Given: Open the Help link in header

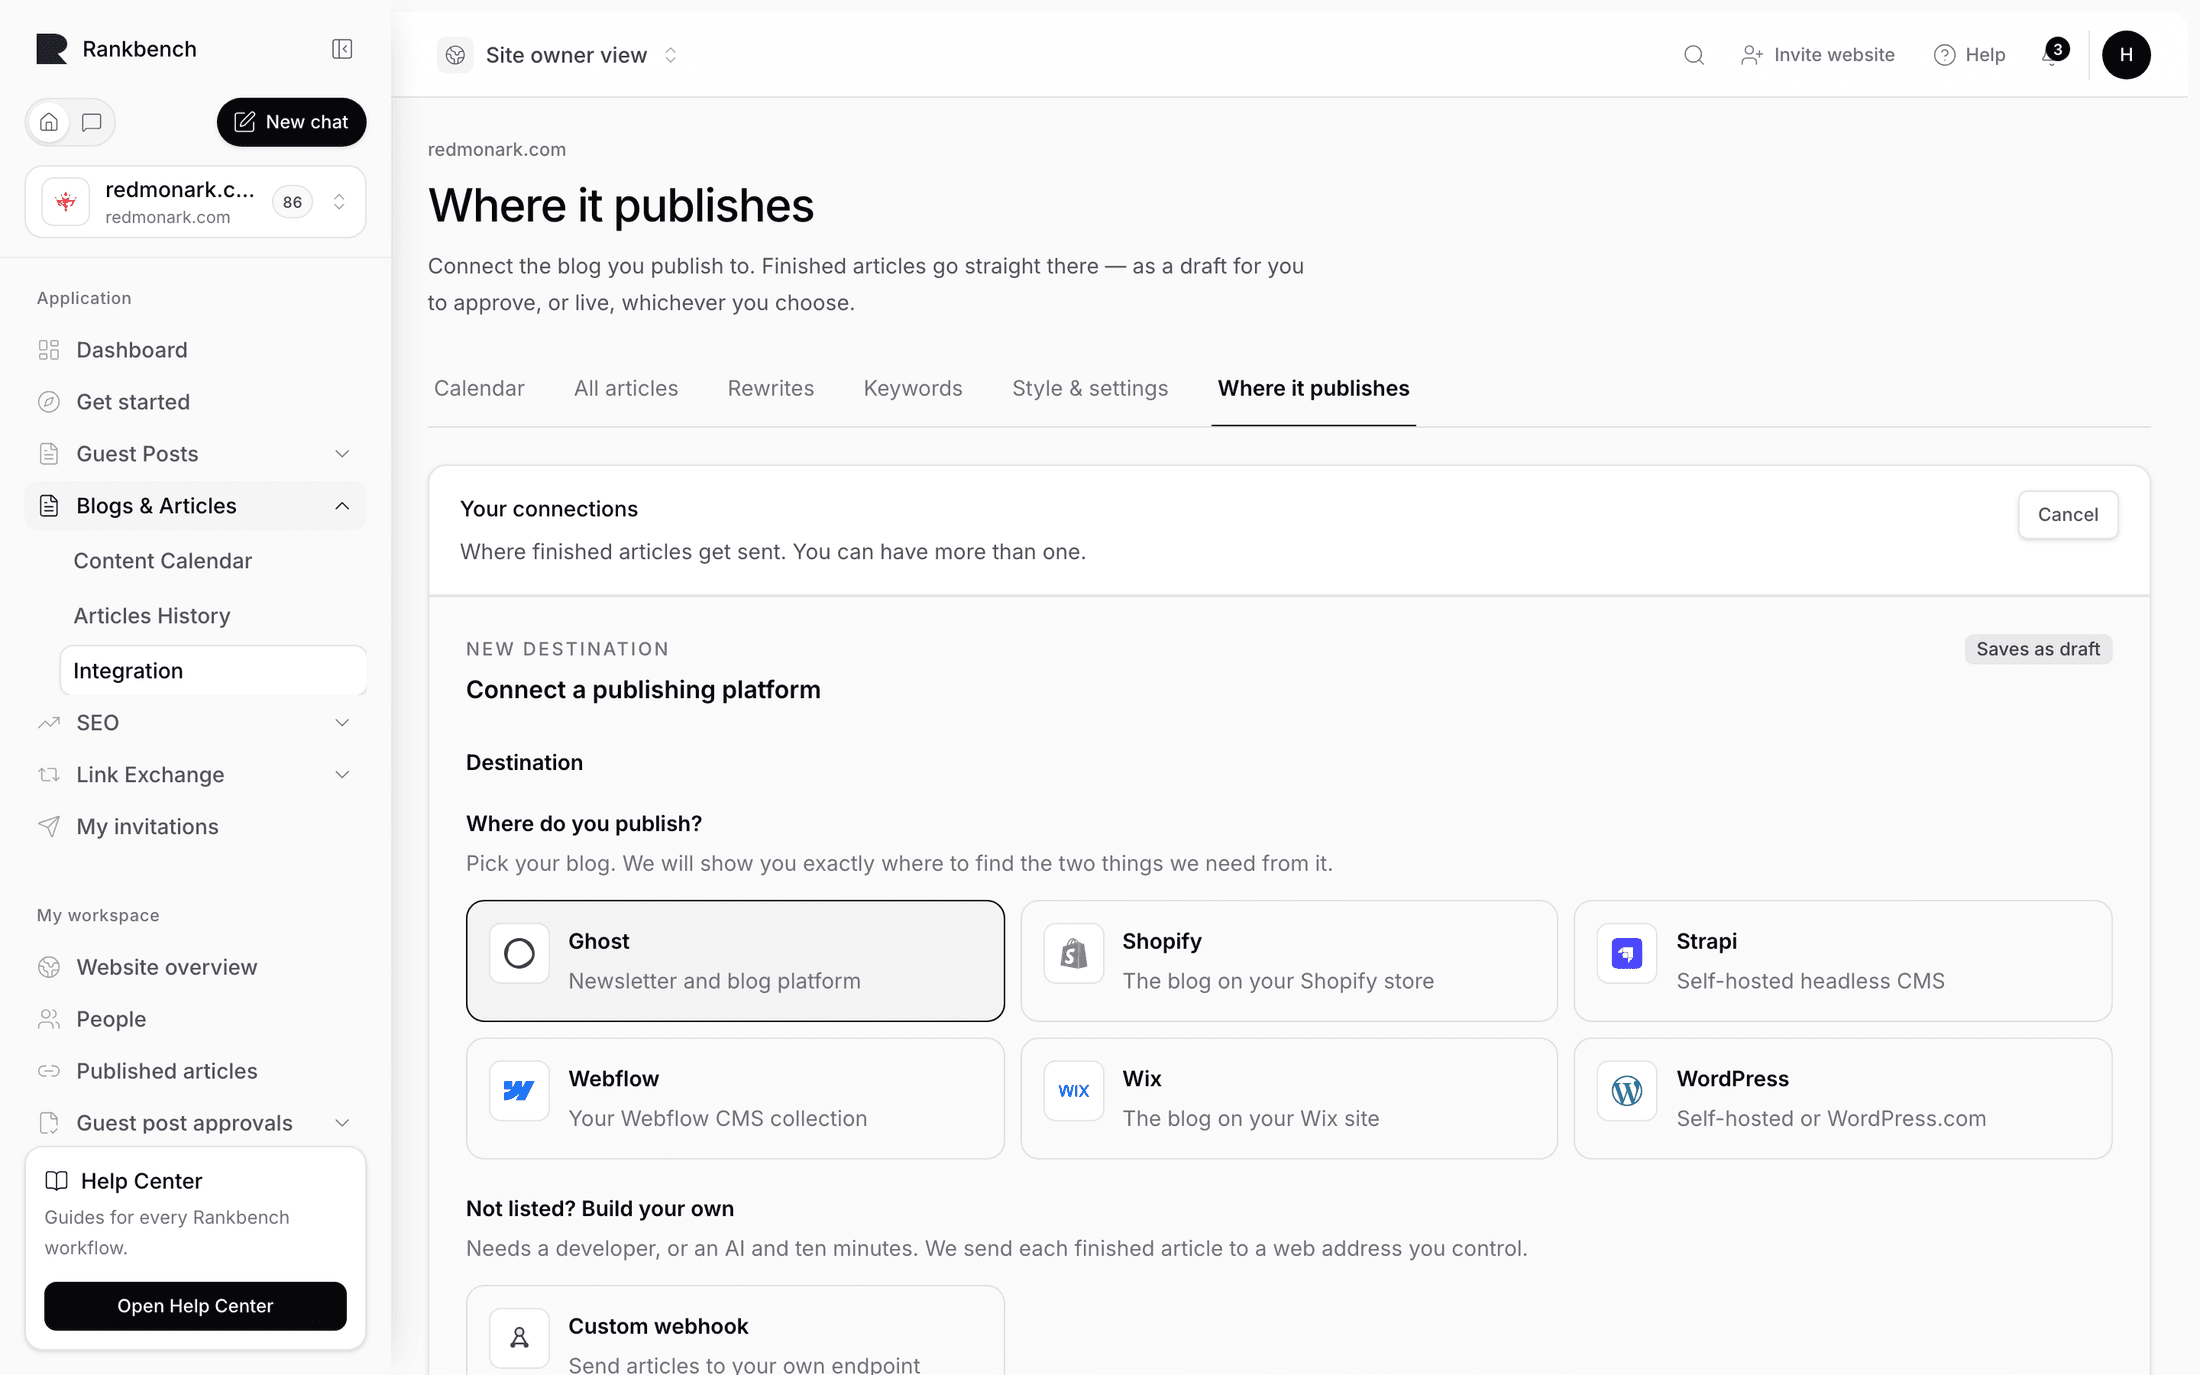Looking at the screenshot, I should pos(1969,55).
